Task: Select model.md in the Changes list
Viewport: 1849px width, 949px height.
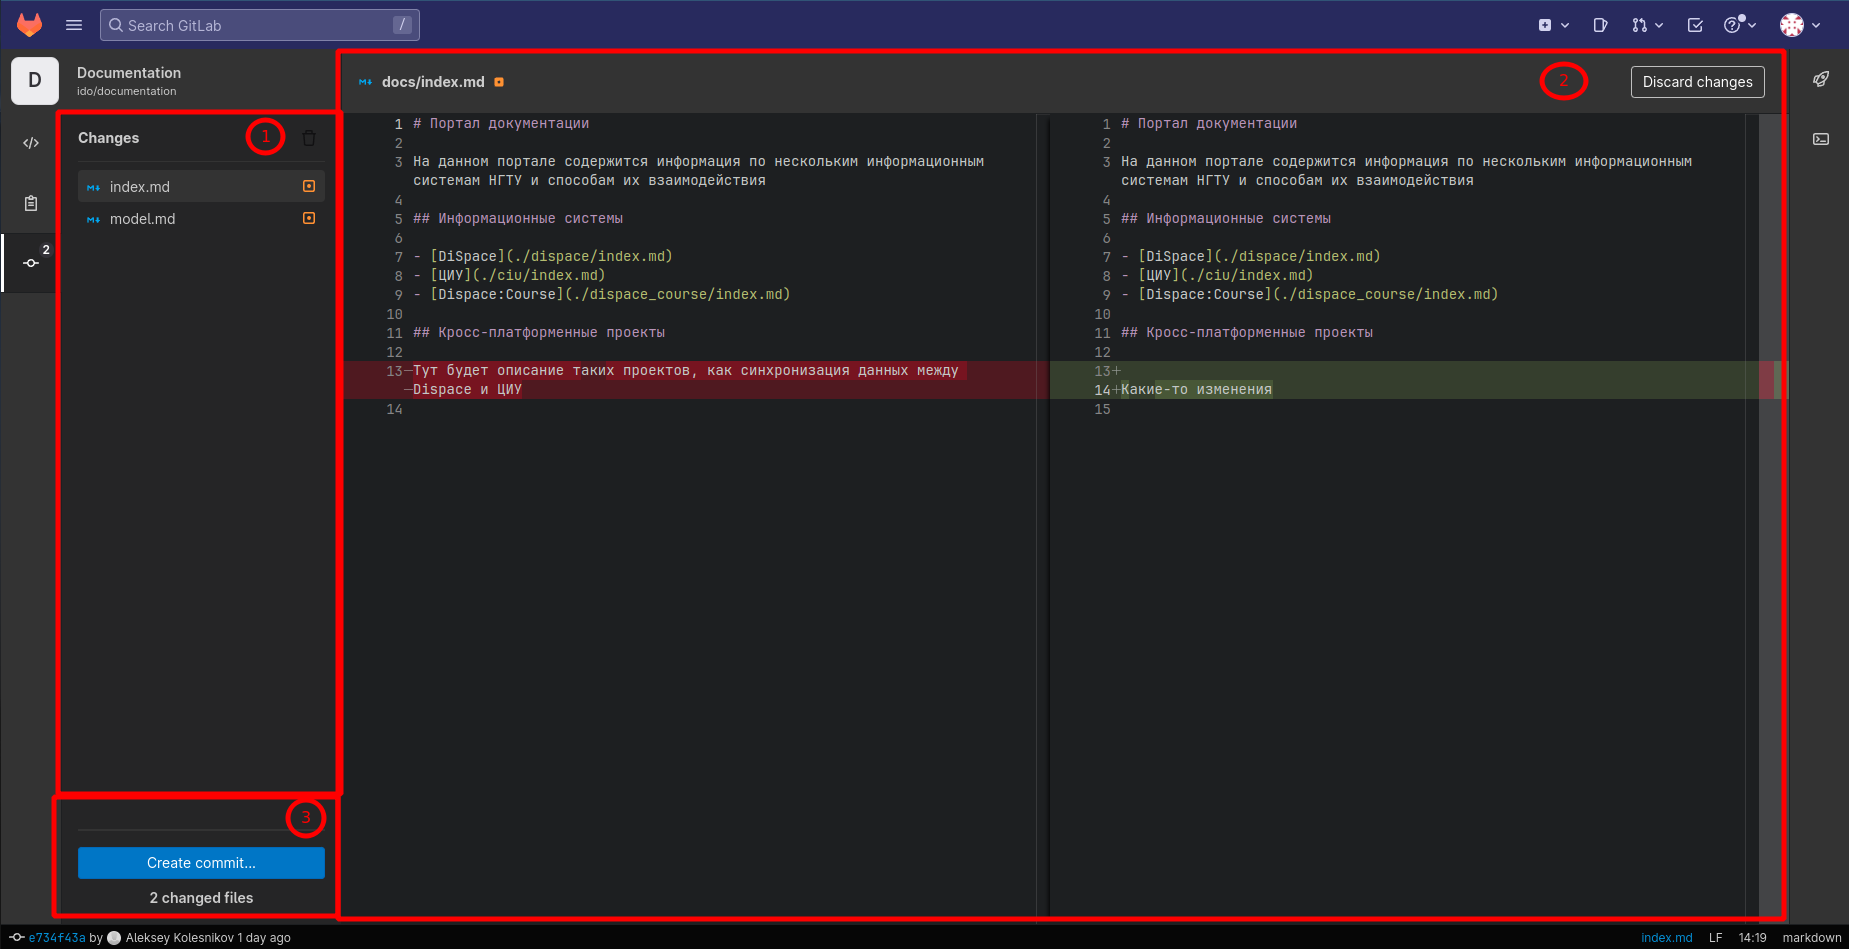Action: tap(201, 218)
